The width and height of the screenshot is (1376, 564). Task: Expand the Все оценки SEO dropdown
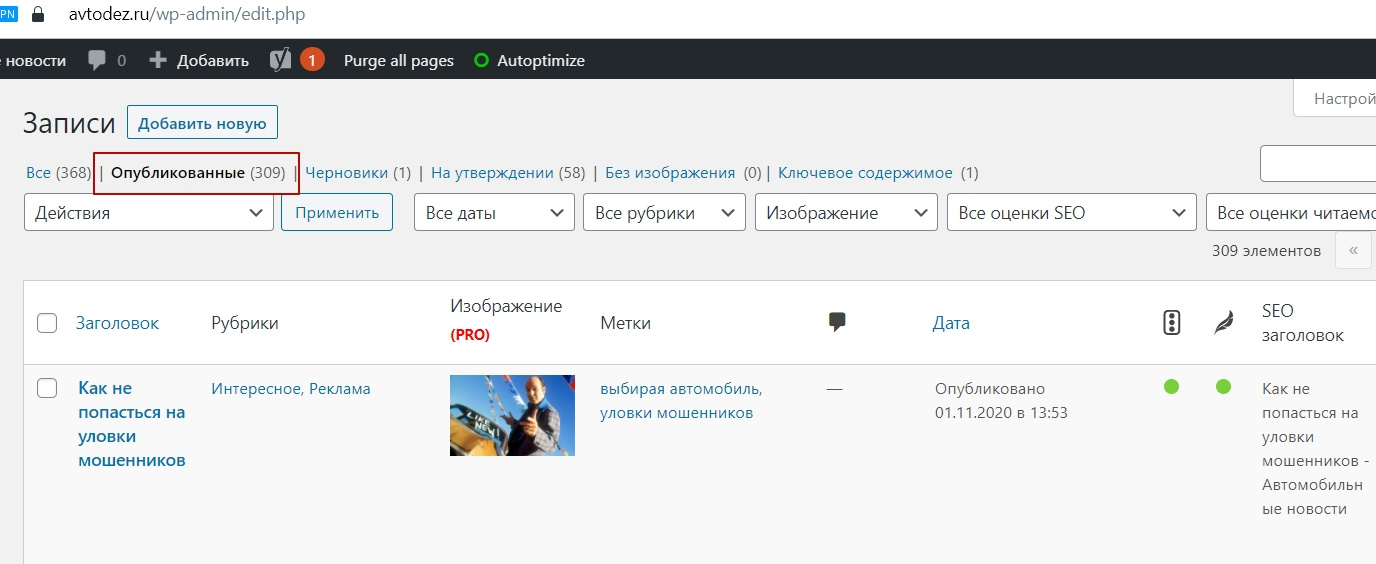[1072, 212]
